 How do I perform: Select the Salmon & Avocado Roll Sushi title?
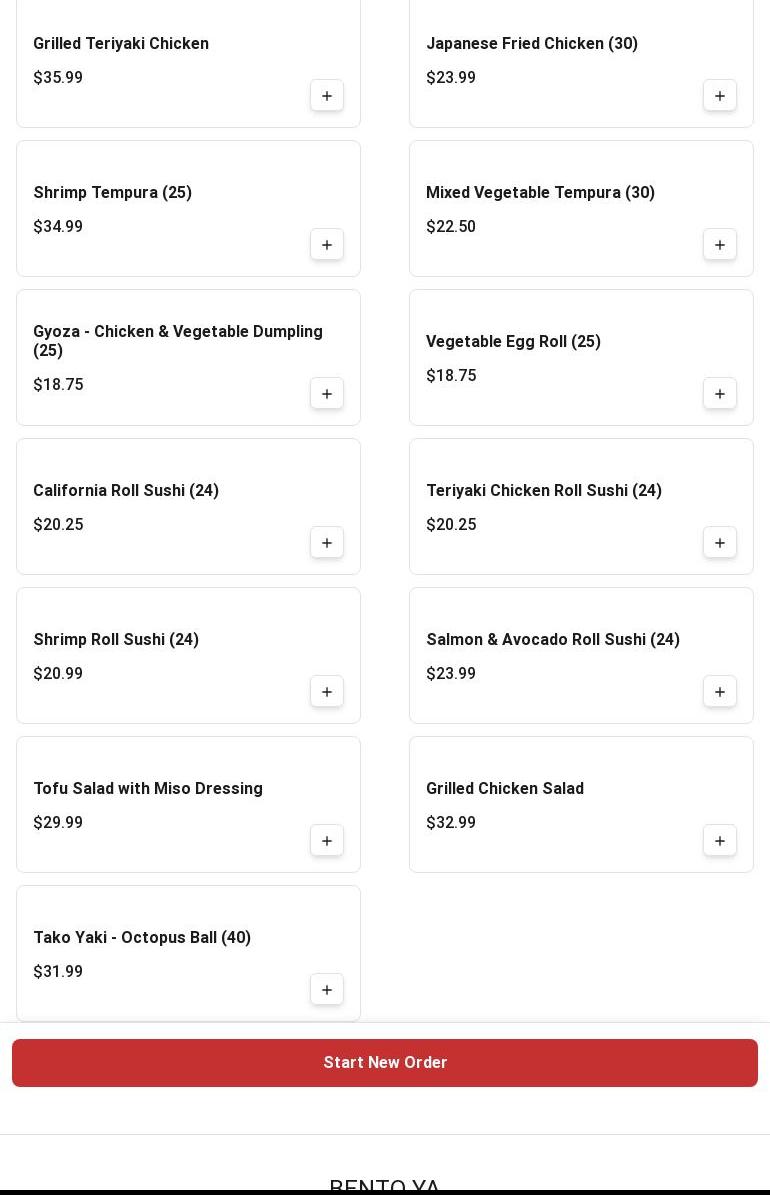pos(553,639)
